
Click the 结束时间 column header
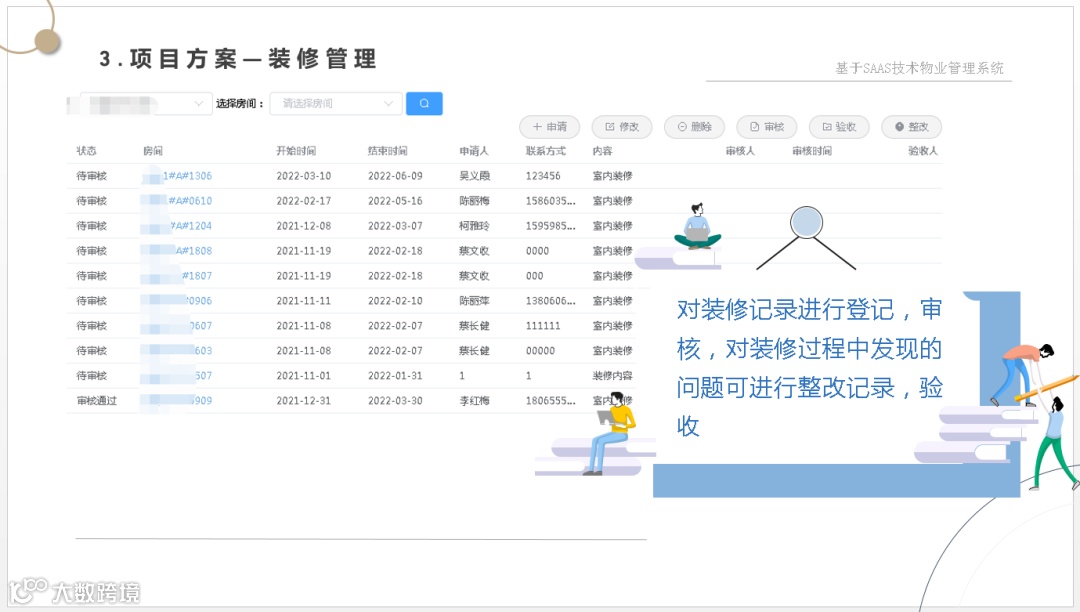(x=388, y=151)
